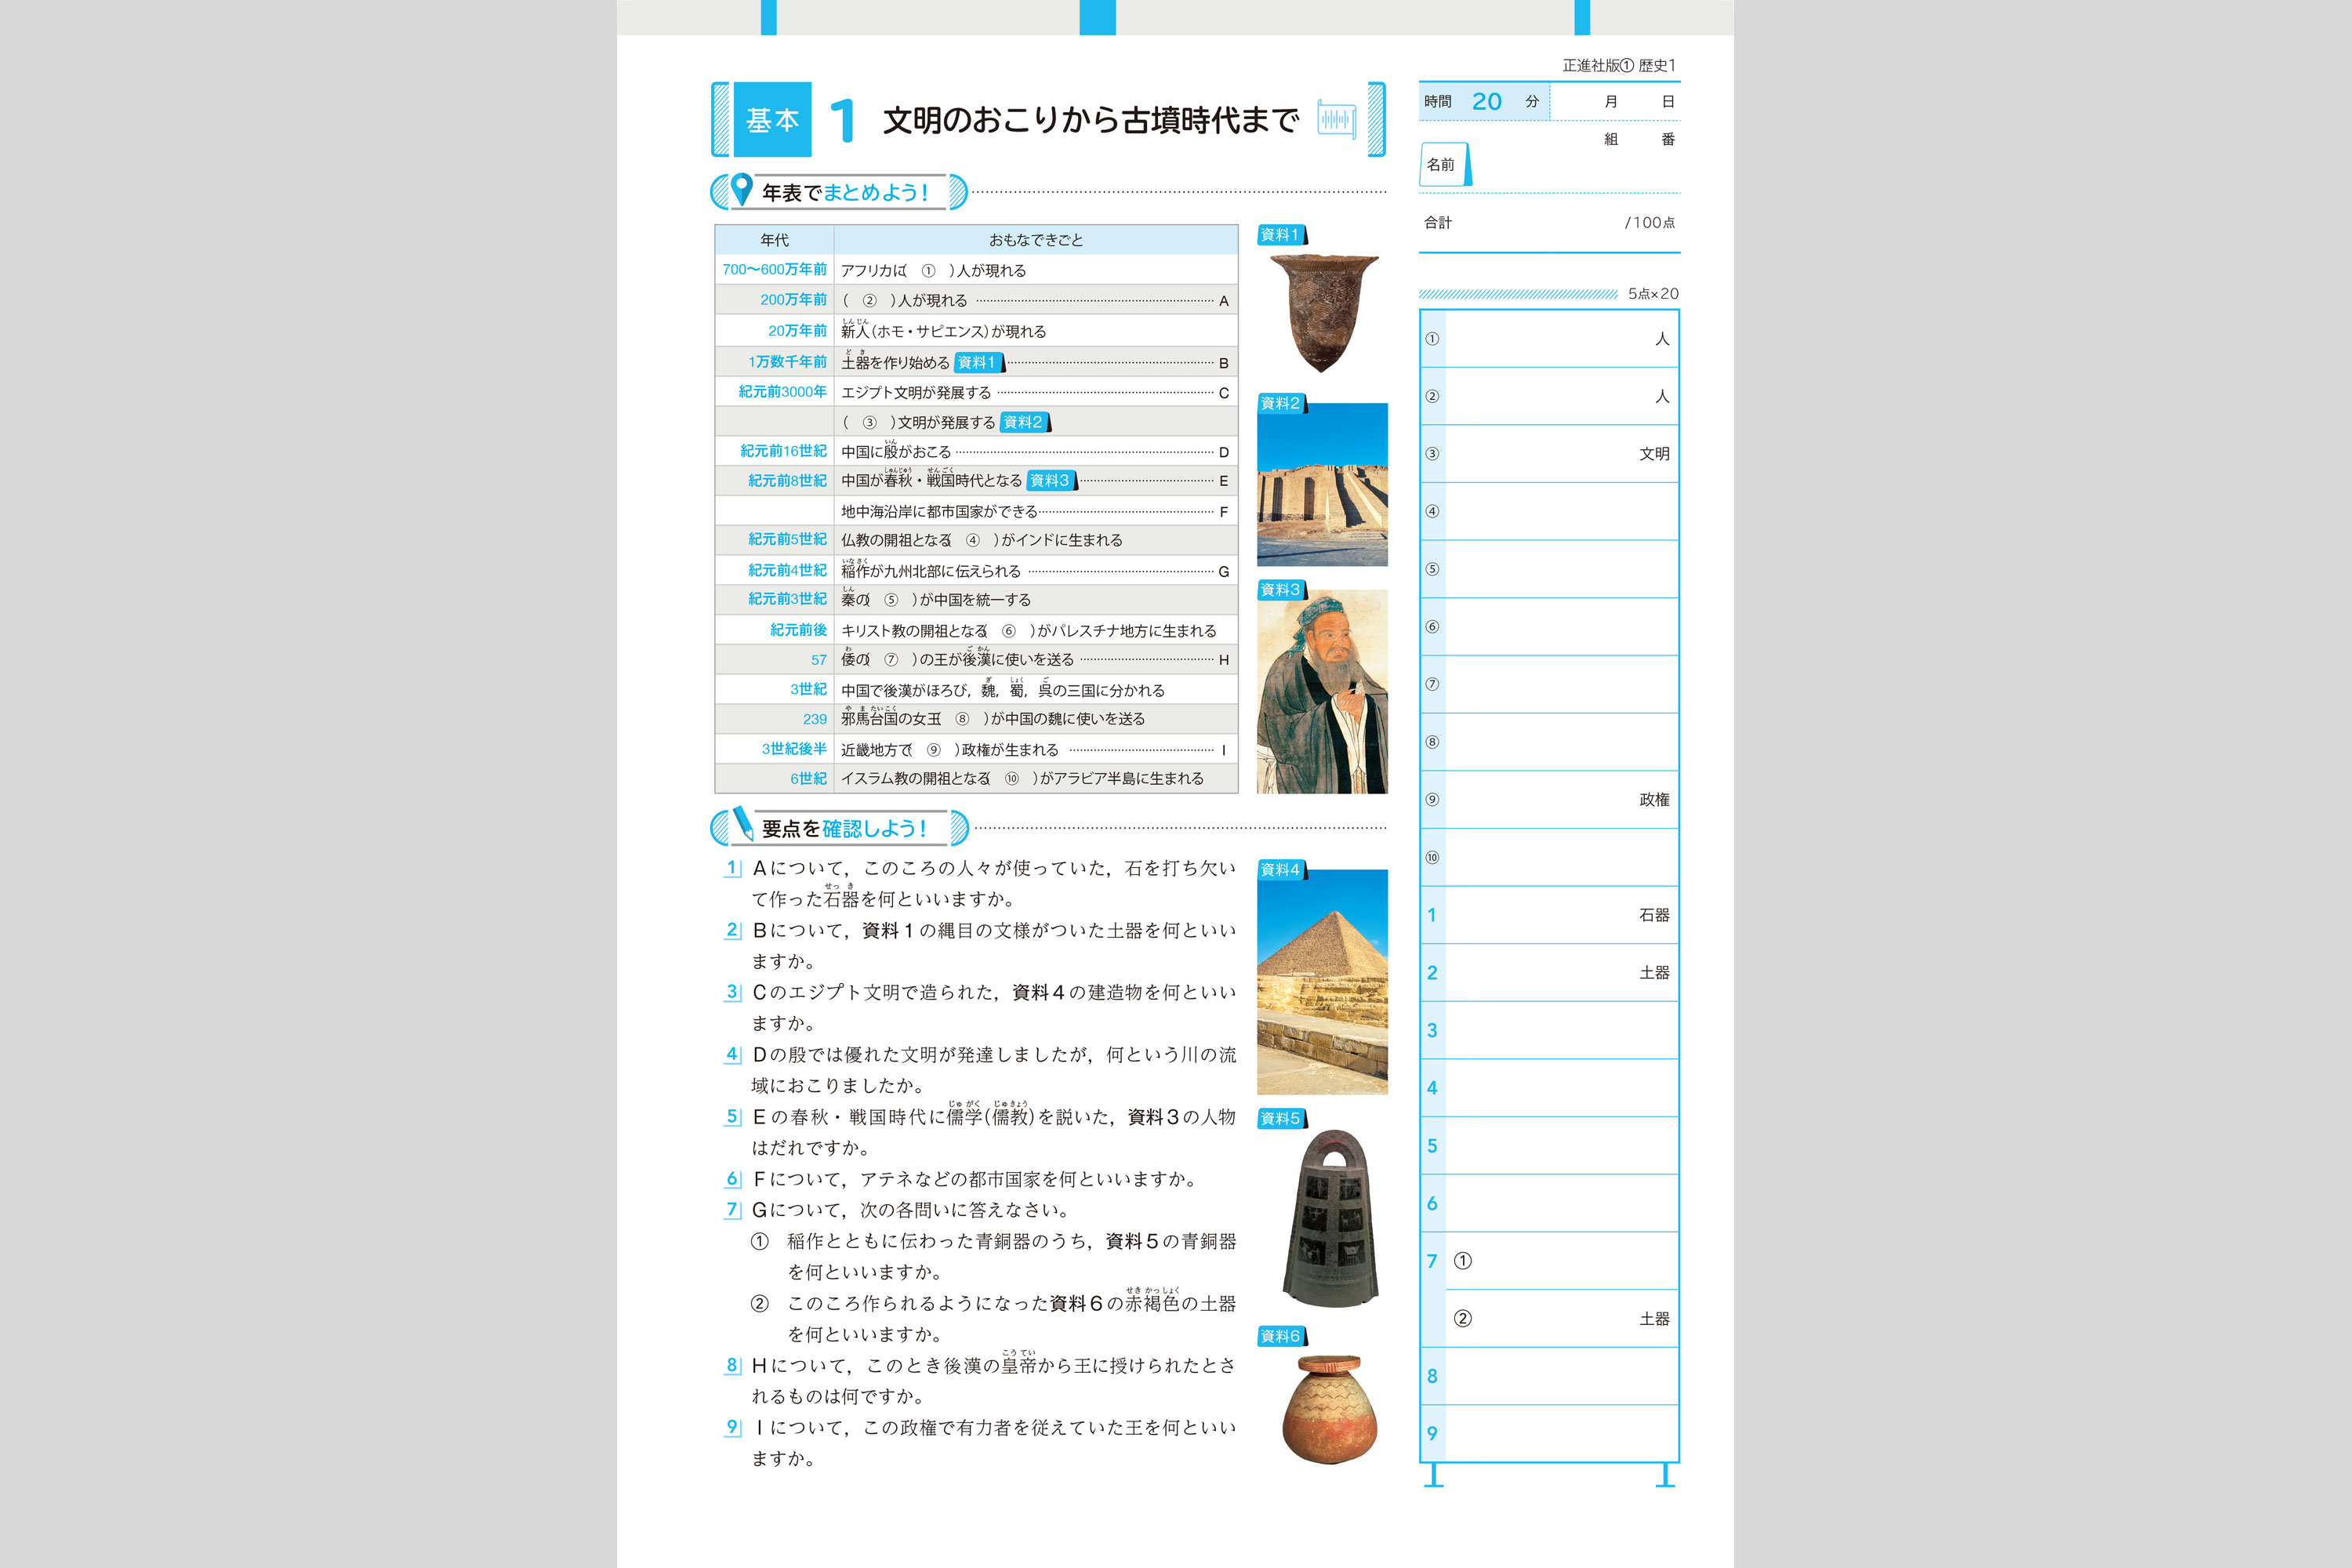Screen dimensions: 2352x1568
Task: Click the 3世紀後半 date cell
Action: [775, 749]
